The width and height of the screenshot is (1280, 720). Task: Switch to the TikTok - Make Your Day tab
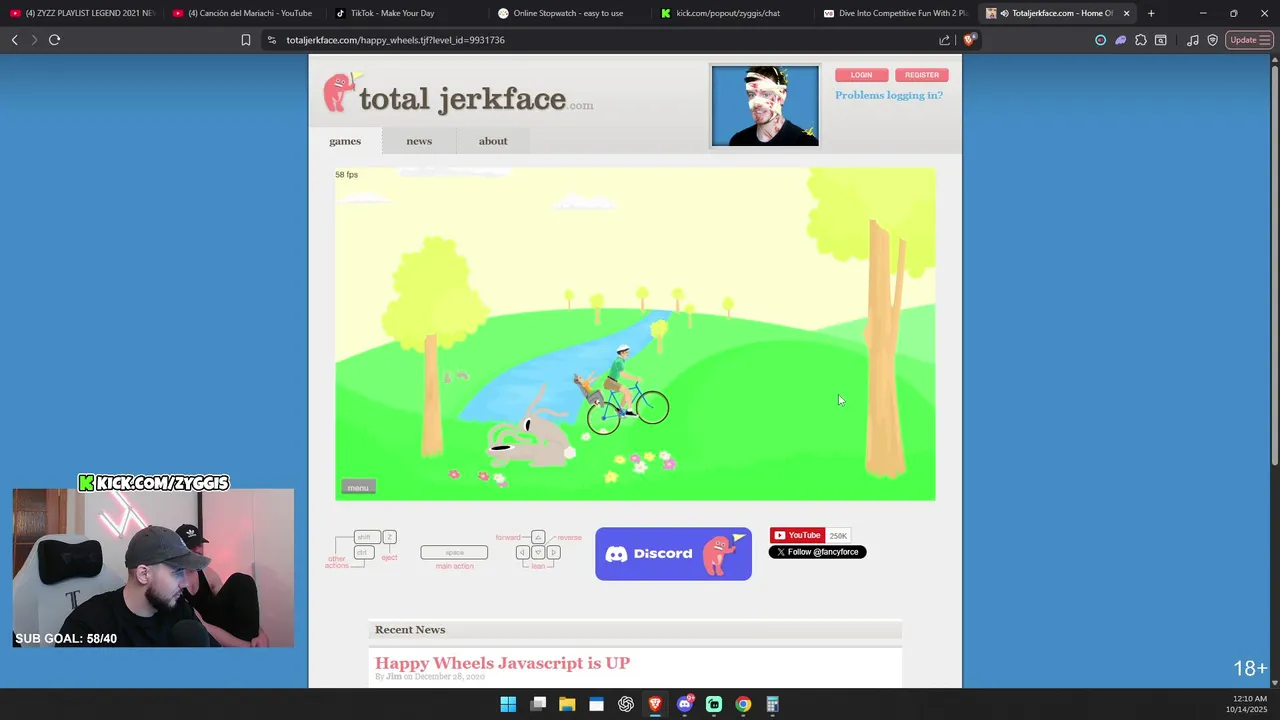pos(406,13)
